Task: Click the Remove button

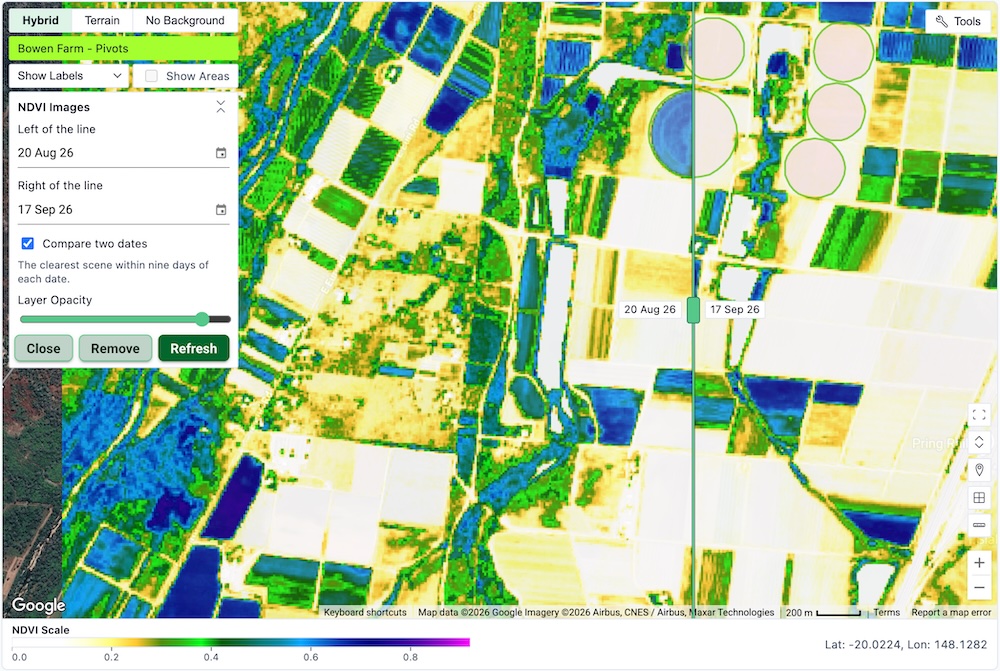Action: coord(115,348)
